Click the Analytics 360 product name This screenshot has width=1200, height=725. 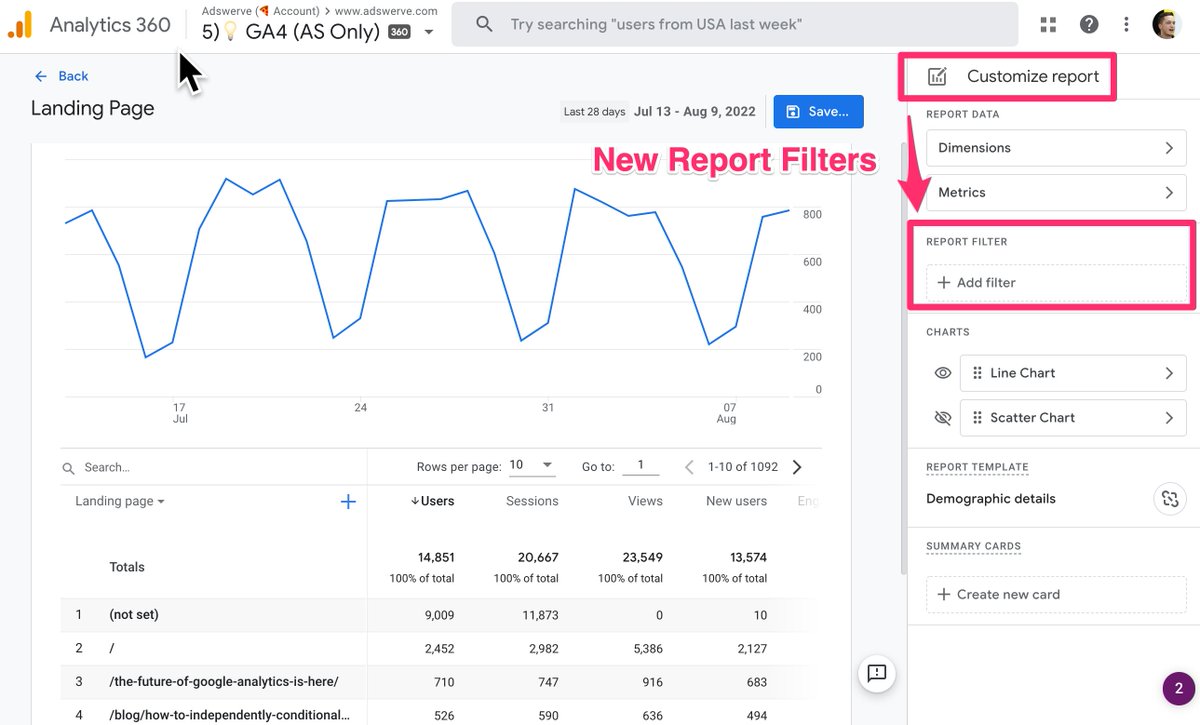110,24
